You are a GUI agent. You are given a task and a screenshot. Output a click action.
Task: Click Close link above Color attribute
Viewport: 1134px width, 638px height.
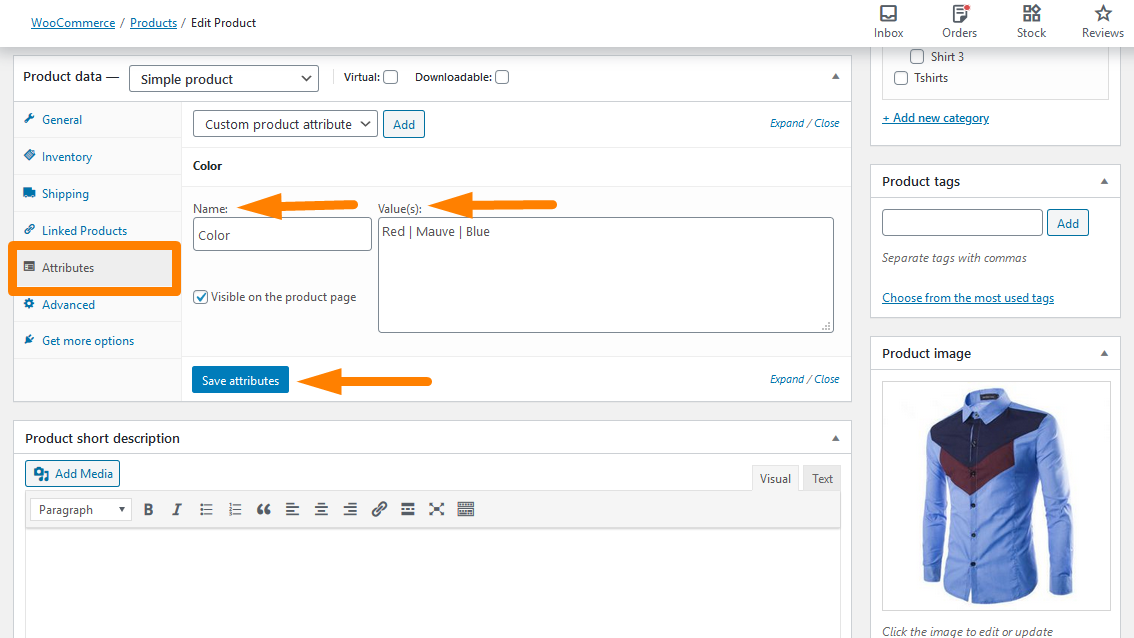point(827,123)
